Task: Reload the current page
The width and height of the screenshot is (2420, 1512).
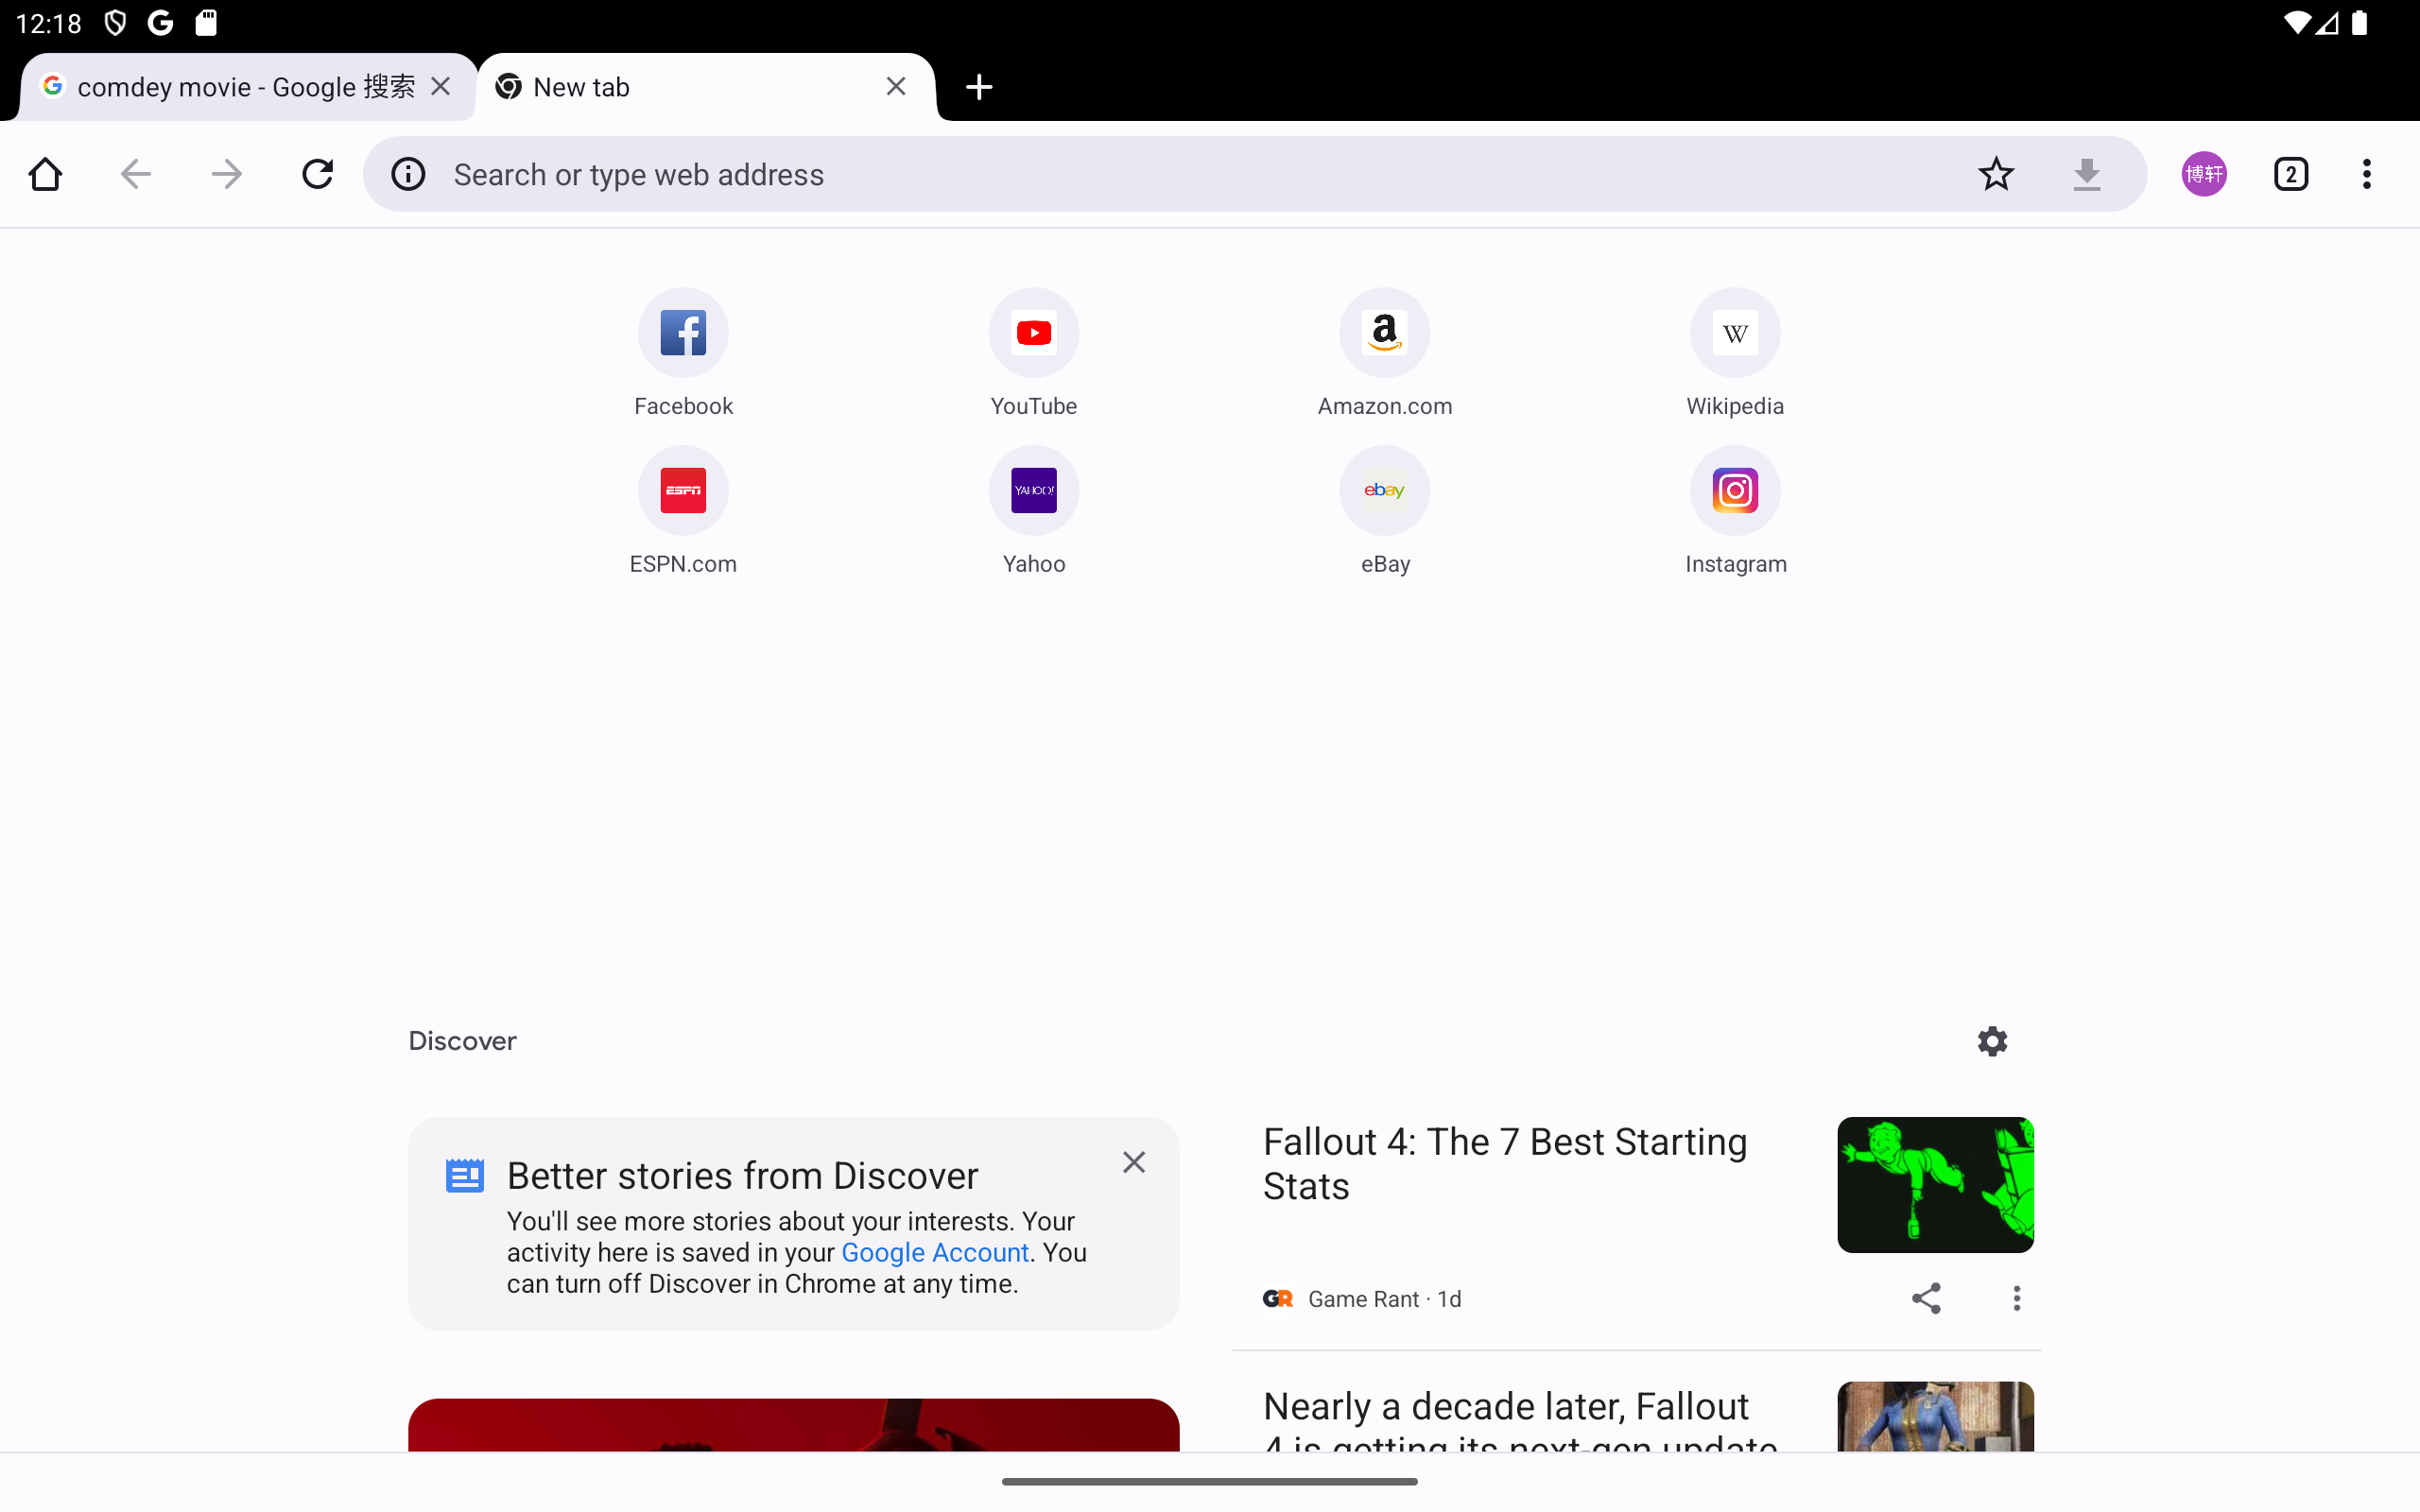Action: tap(318, 174)
